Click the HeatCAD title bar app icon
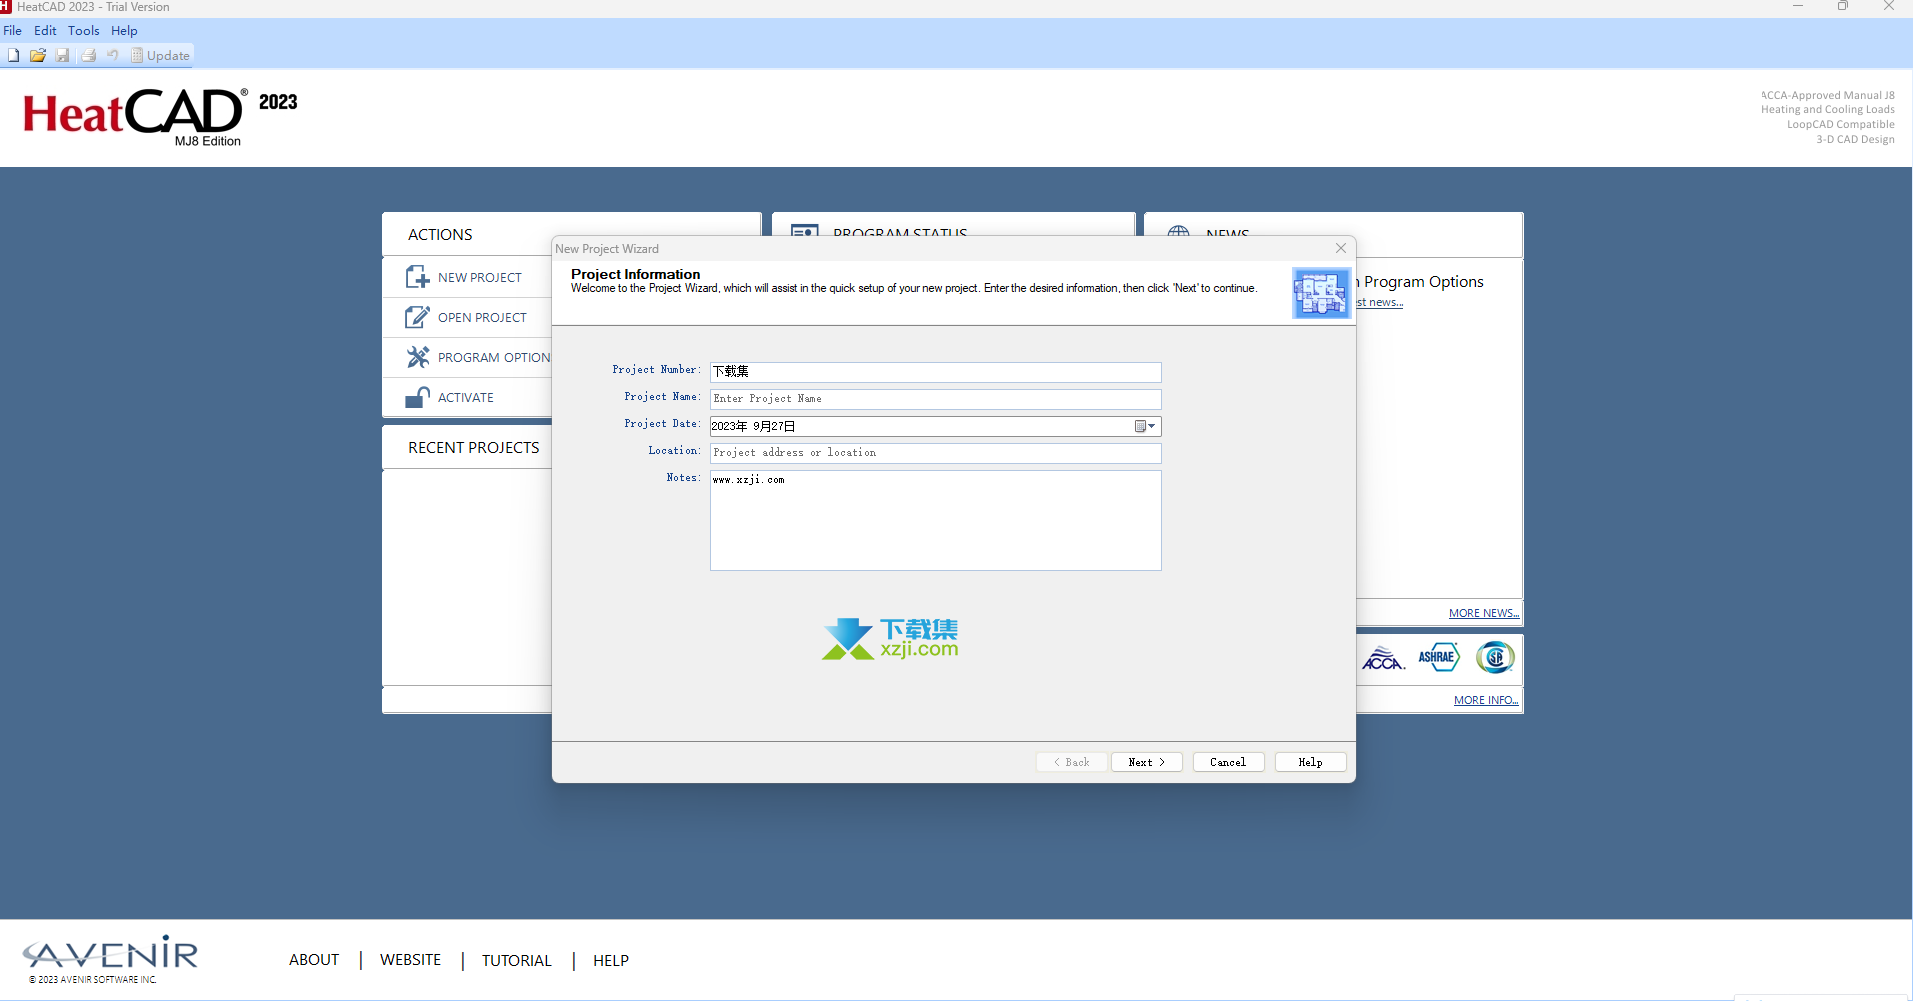Viewport: 1913px width, 1001px height. pyautogui.click(x=6, y=7)
